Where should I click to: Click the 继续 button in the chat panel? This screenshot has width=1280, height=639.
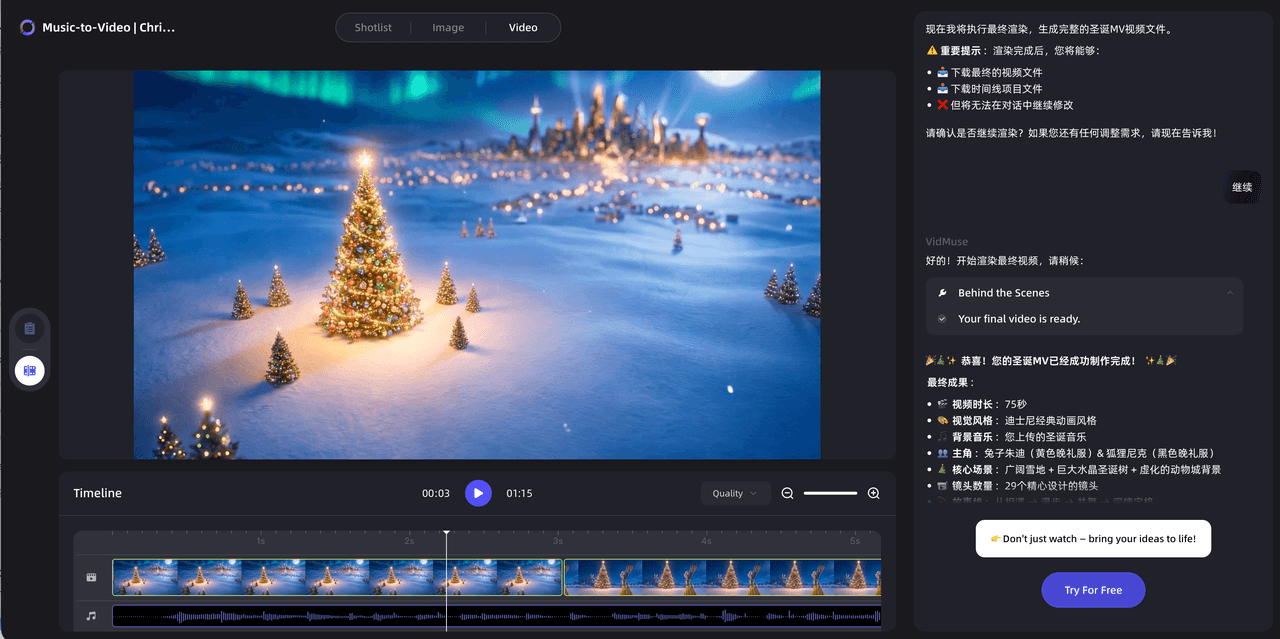click(1242, 187)
